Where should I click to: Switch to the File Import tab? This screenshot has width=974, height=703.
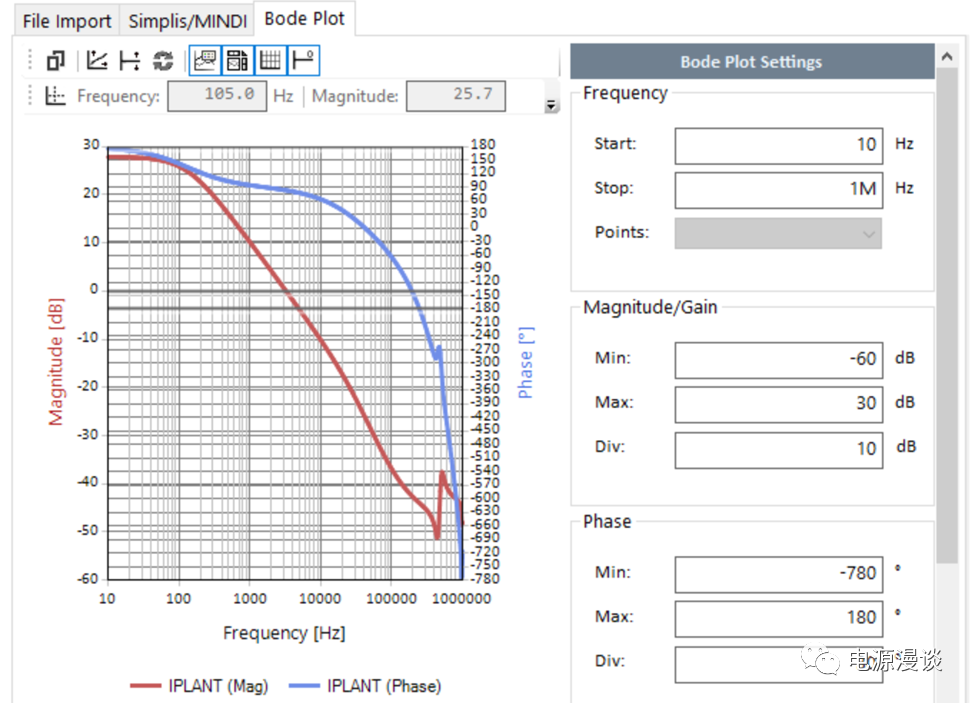click(68, 20)
